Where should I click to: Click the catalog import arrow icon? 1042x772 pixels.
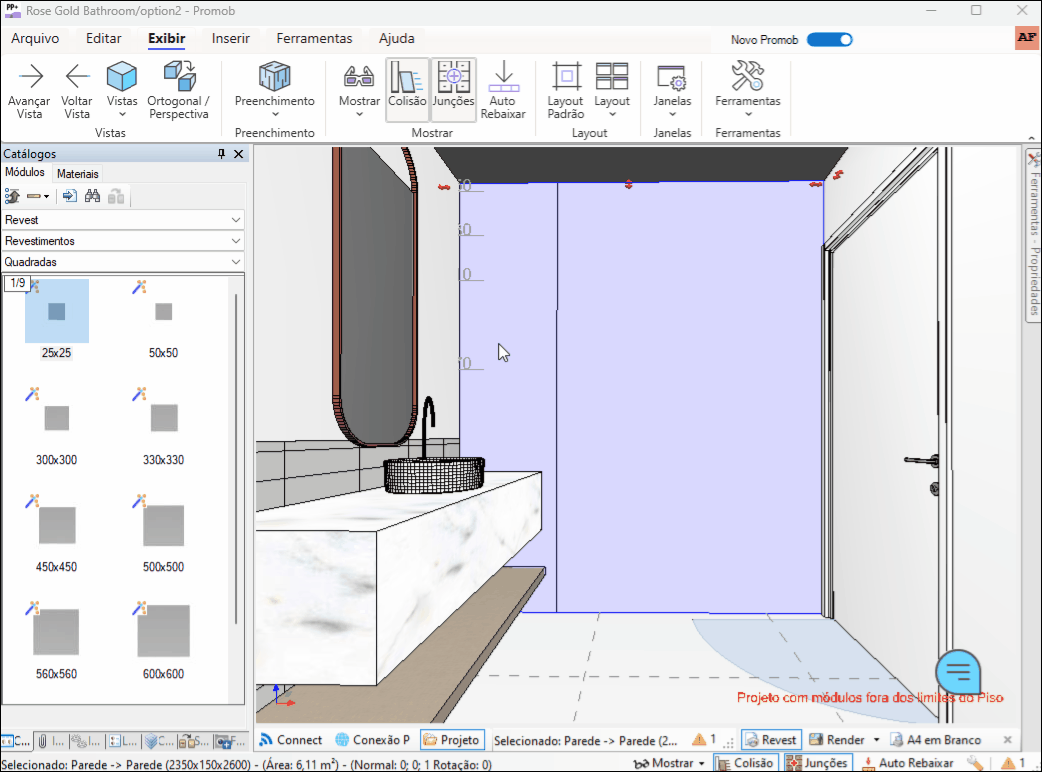pyautogui.click(x=70, y=196)
